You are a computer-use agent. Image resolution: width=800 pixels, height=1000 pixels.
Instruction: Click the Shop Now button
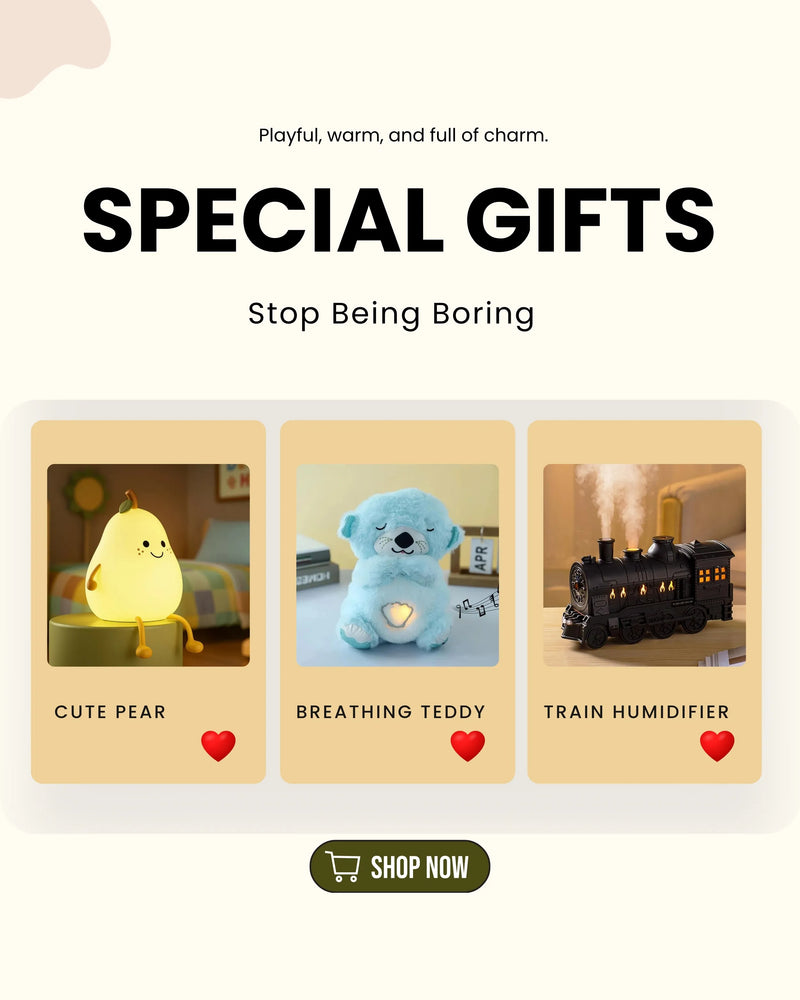400,867
